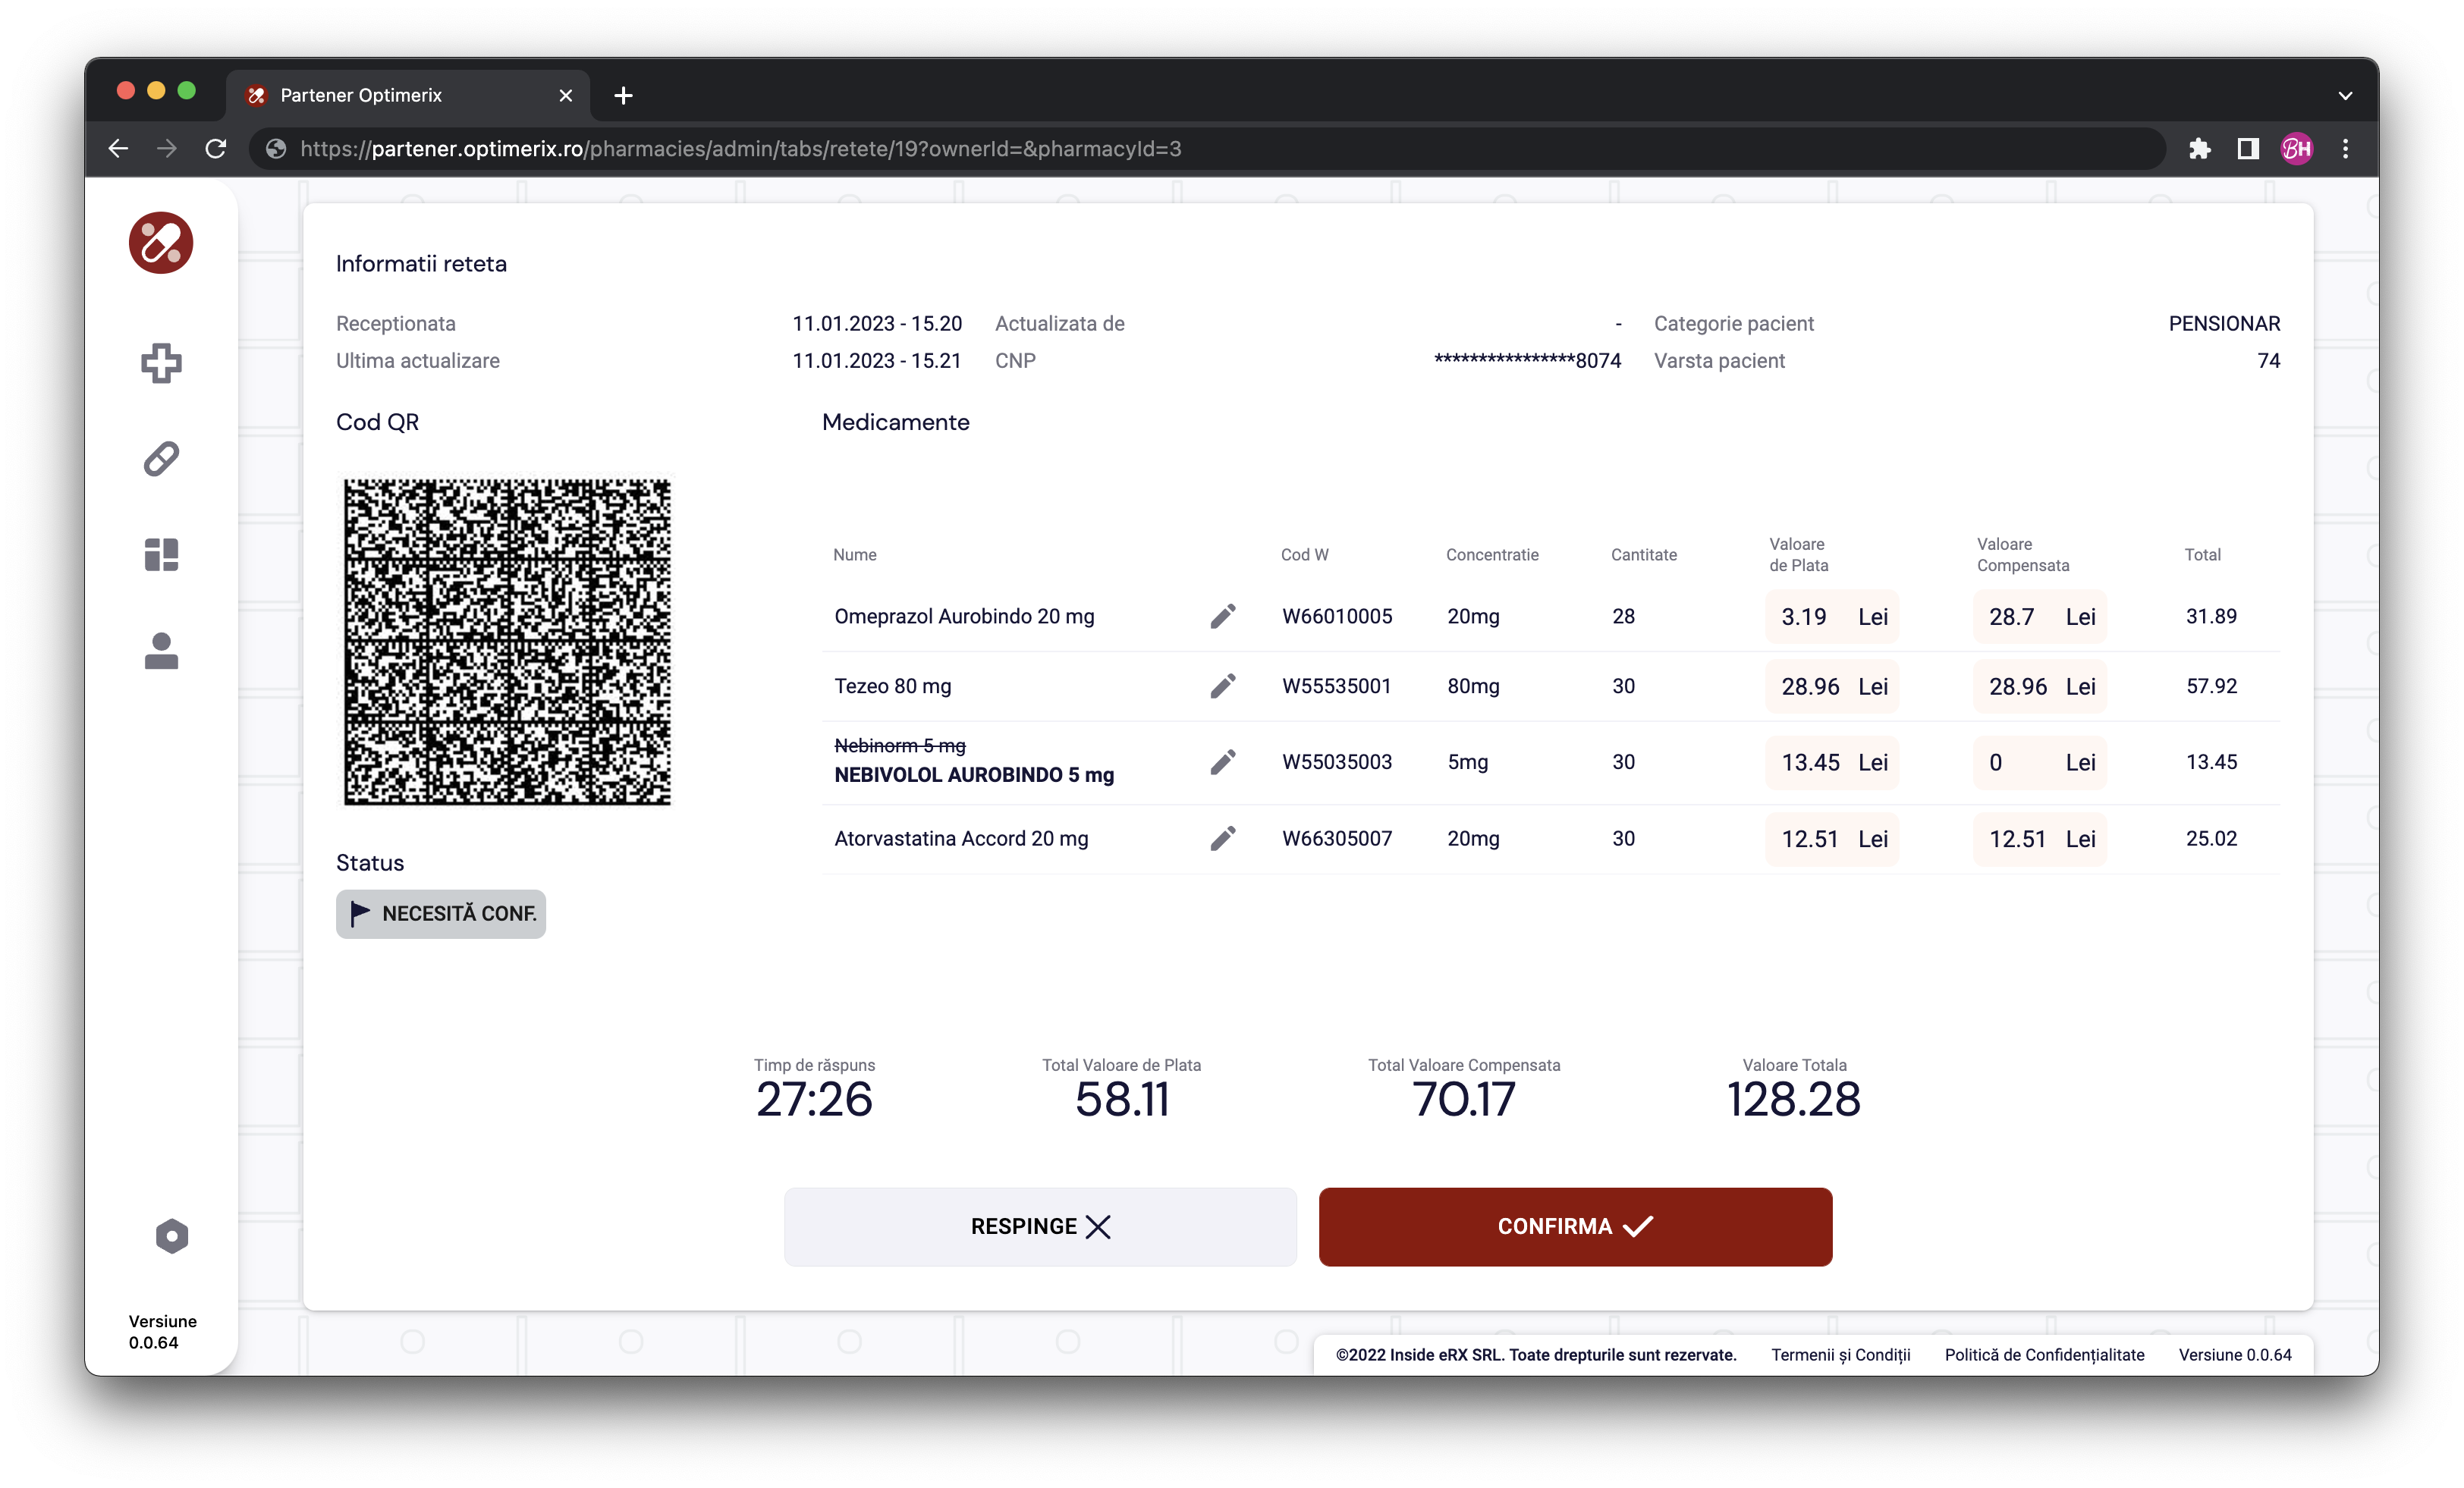This screenshot has width=2464, height=1488.
Task: Click the Atorvastatina Accord 20 mg name
Action: pyautogui.click(x=961, y=838)
